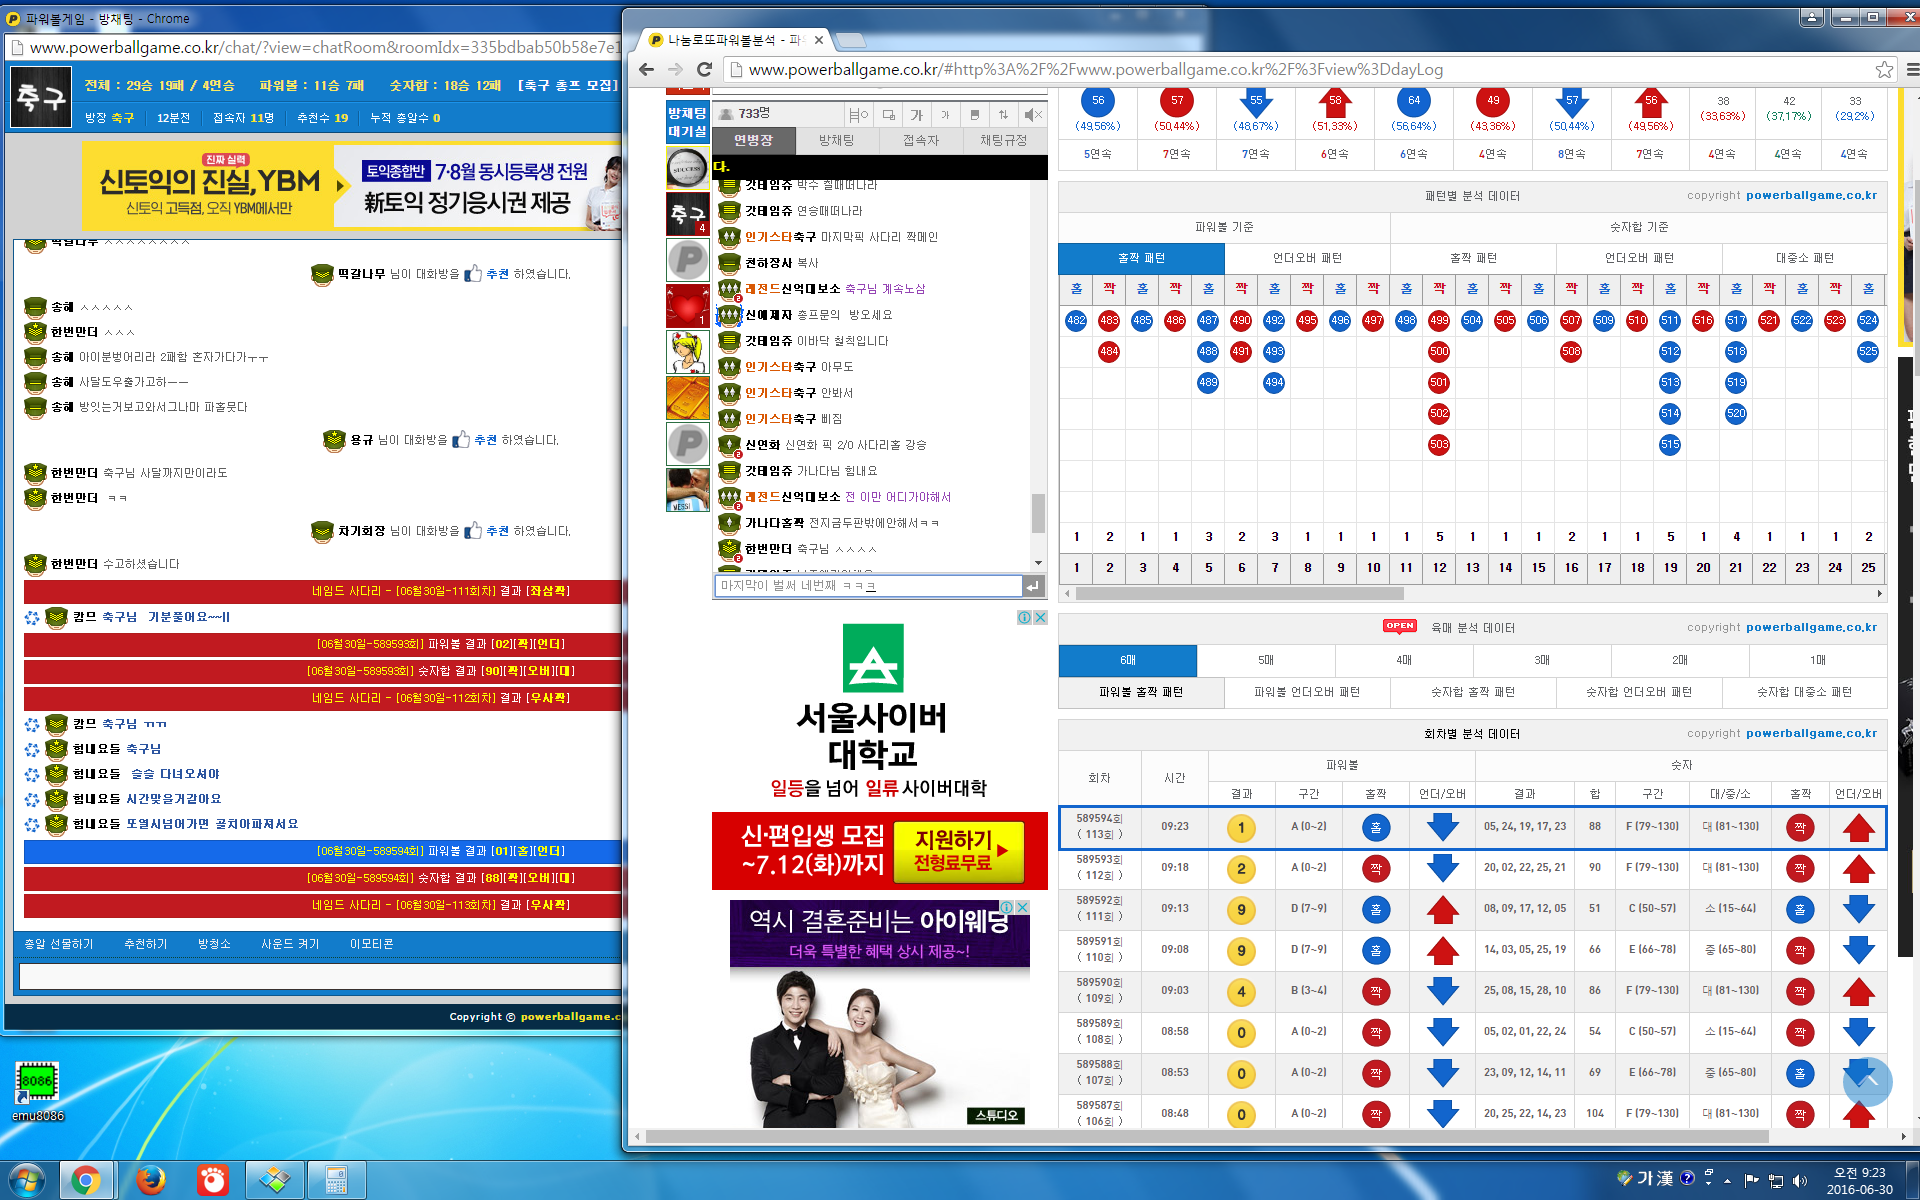
Task: Reload the front browser page
Action: tap(704, 69)
